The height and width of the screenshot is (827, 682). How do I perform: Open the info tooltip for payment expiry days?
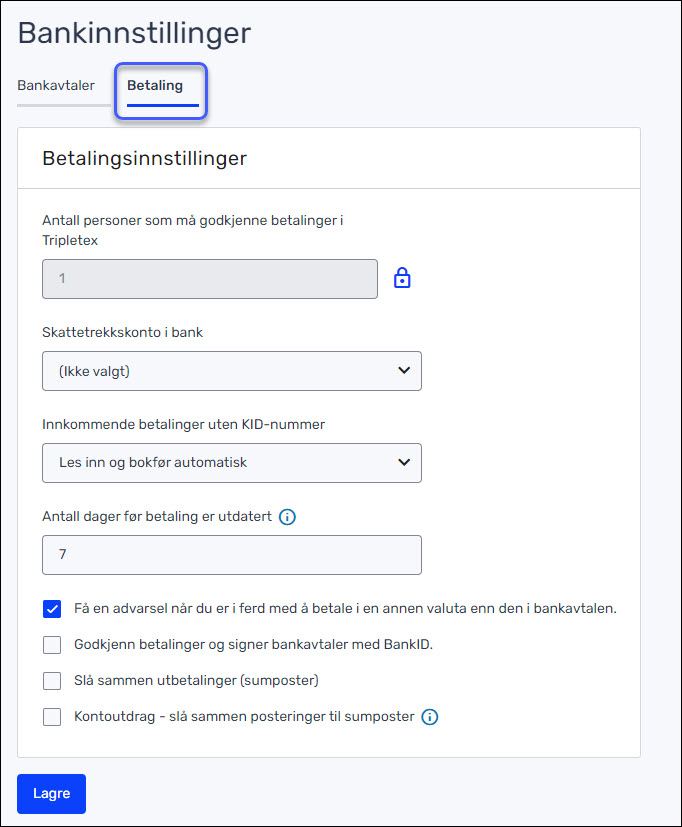pyautogui.click(x=287, y=517)
